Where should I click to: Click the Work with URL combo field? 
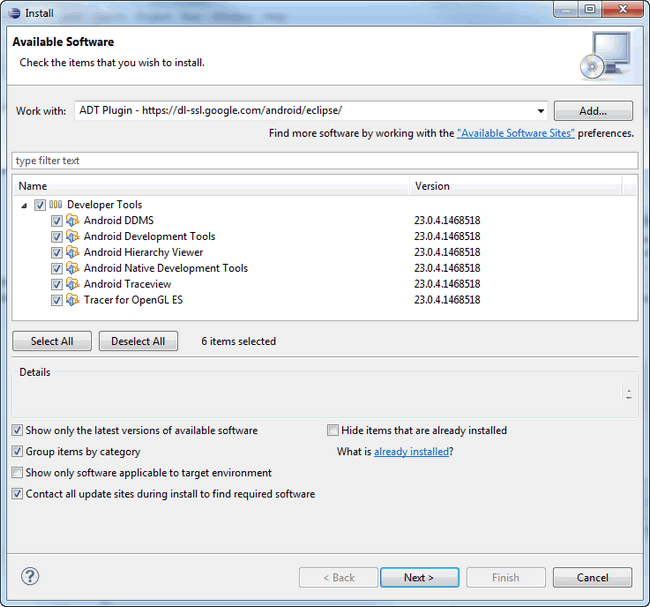311,111
